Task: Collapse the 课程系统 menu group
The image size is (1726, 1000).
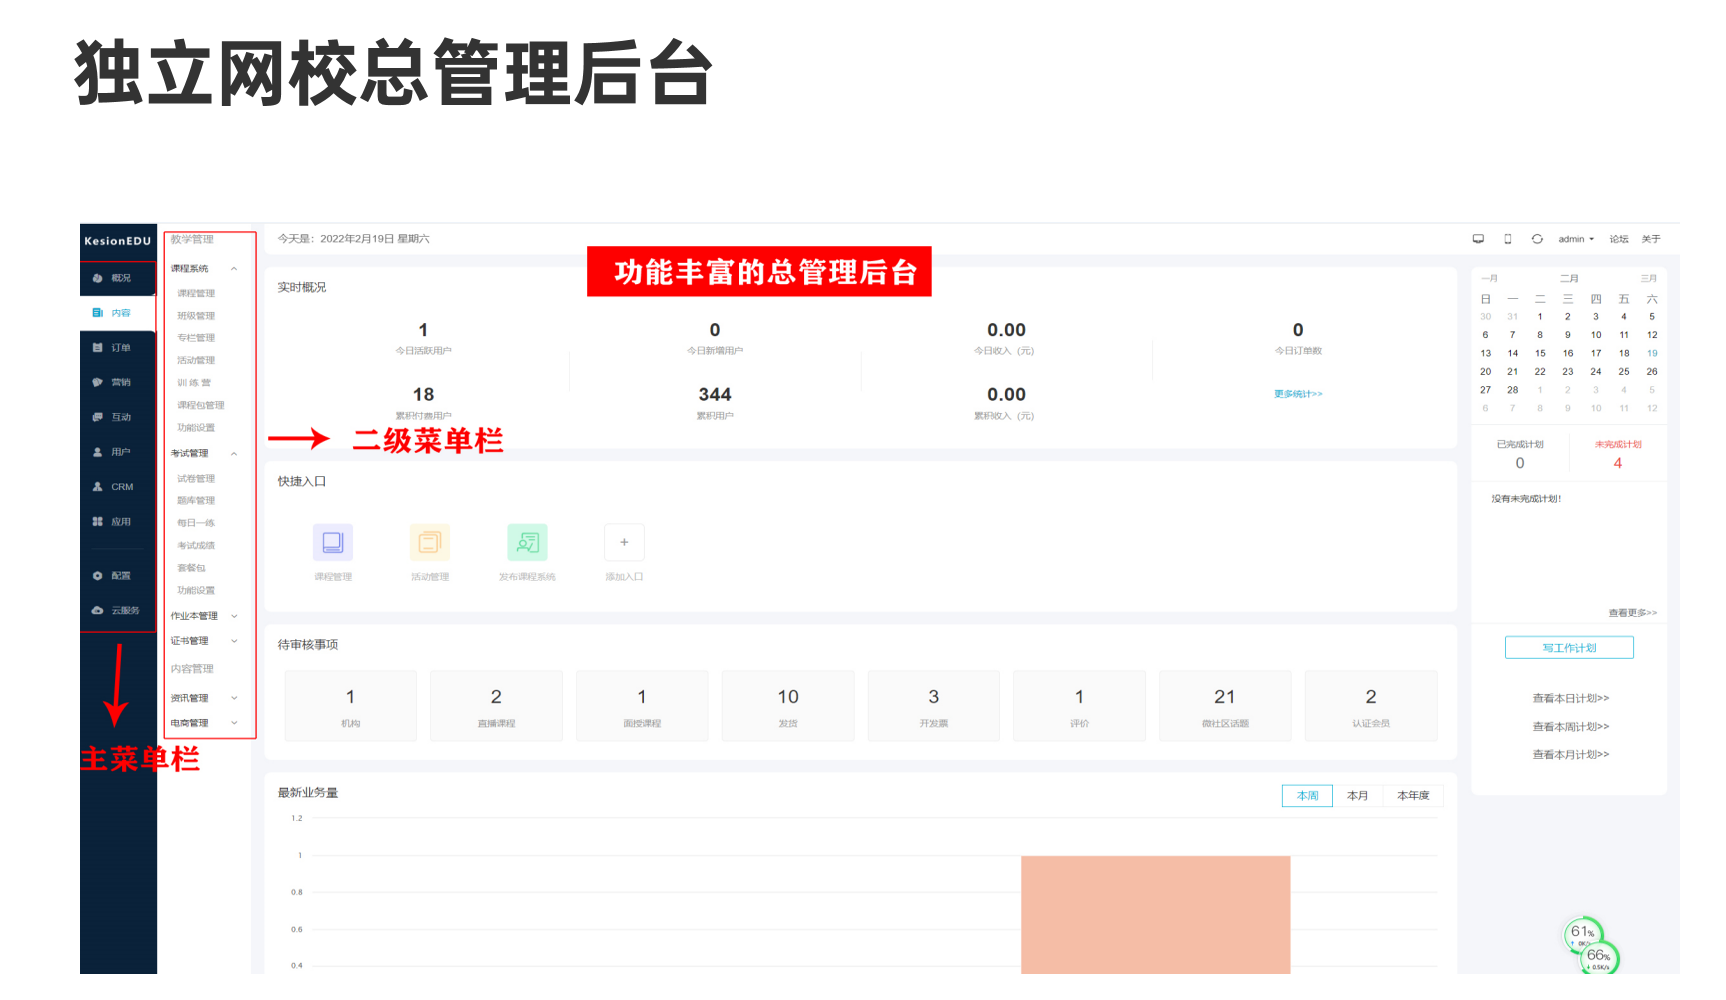Action: [234, 269]
